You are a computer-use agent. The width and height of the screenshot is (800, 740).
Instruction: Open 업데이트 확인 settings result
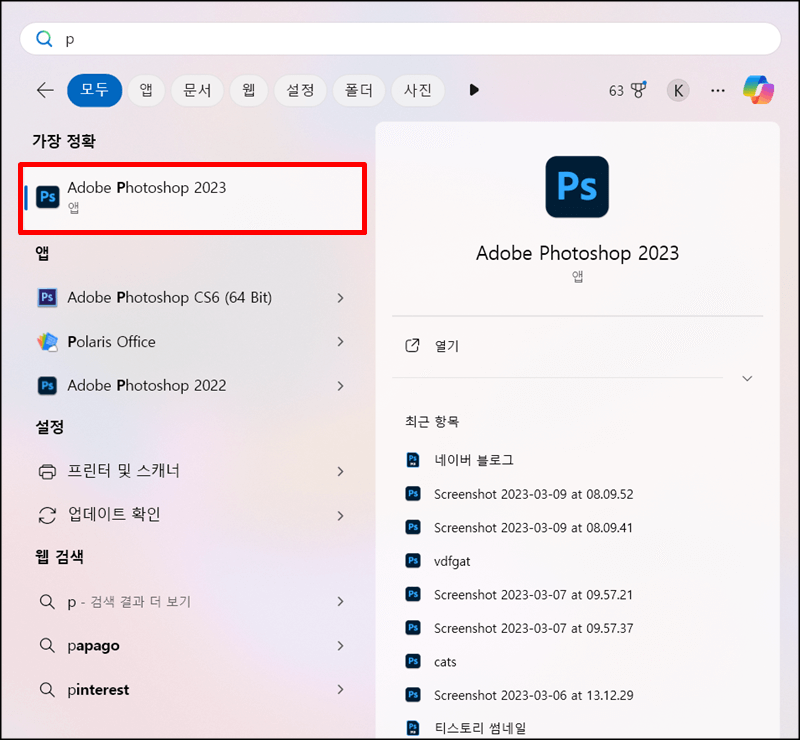192,515
